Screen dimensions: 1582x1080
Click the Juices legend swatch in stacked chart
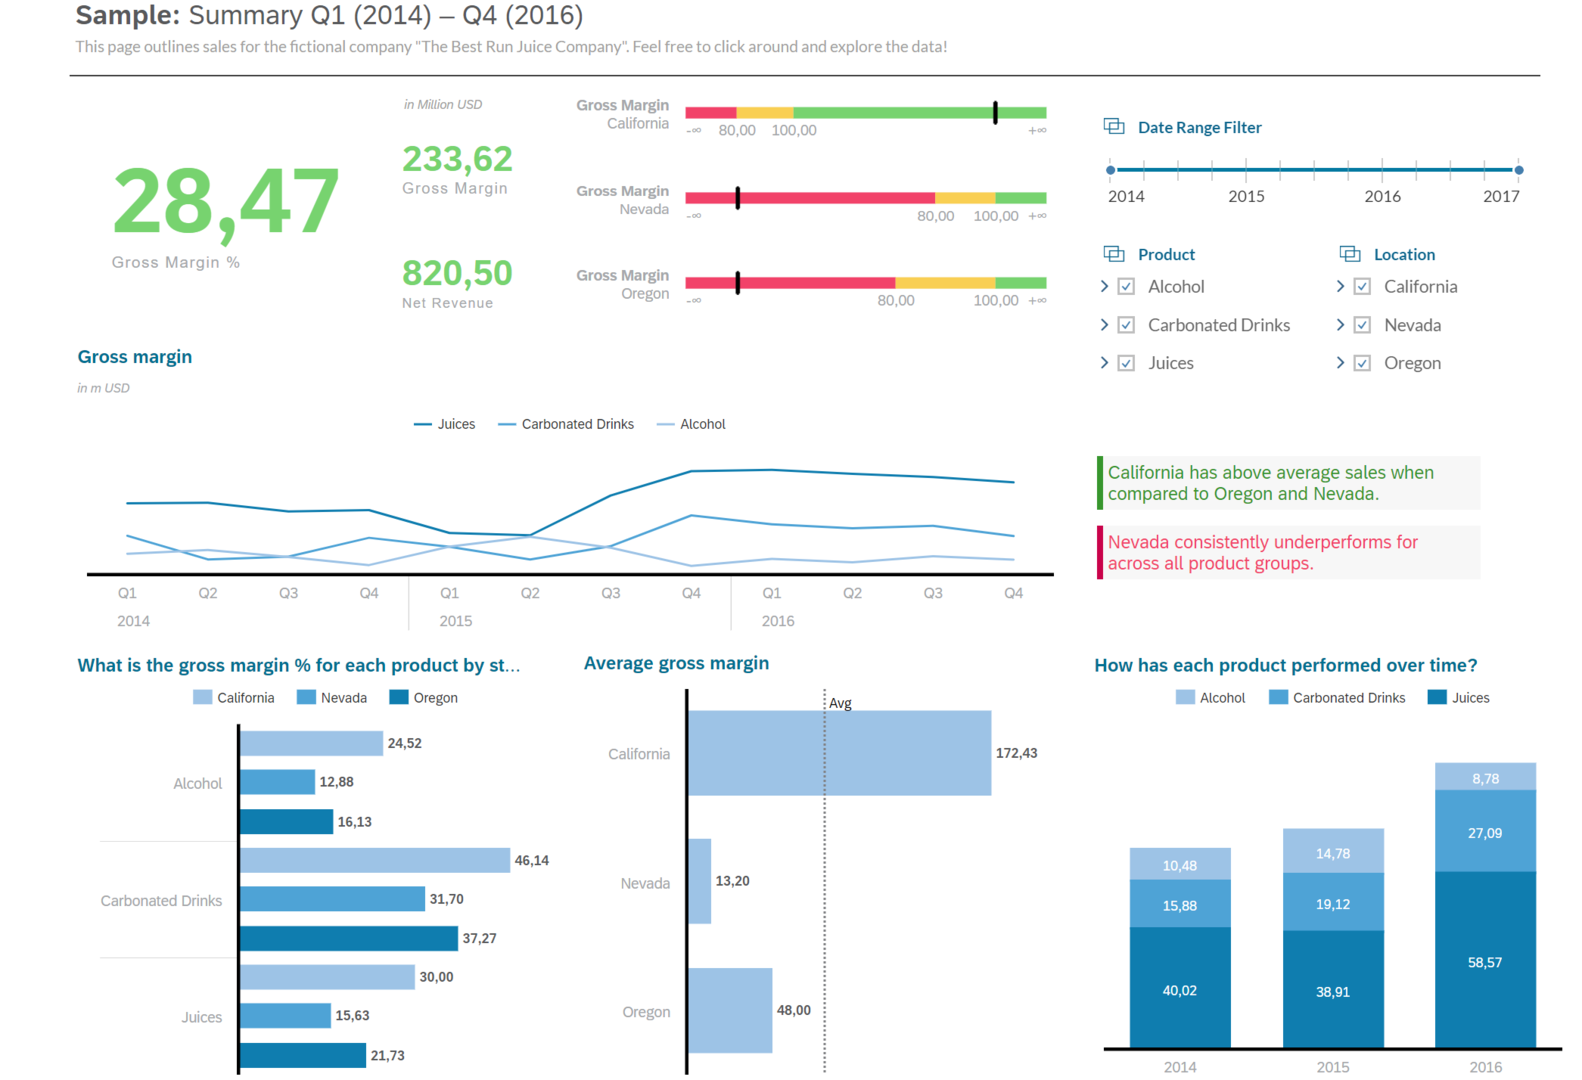(x=1437, y=697)
